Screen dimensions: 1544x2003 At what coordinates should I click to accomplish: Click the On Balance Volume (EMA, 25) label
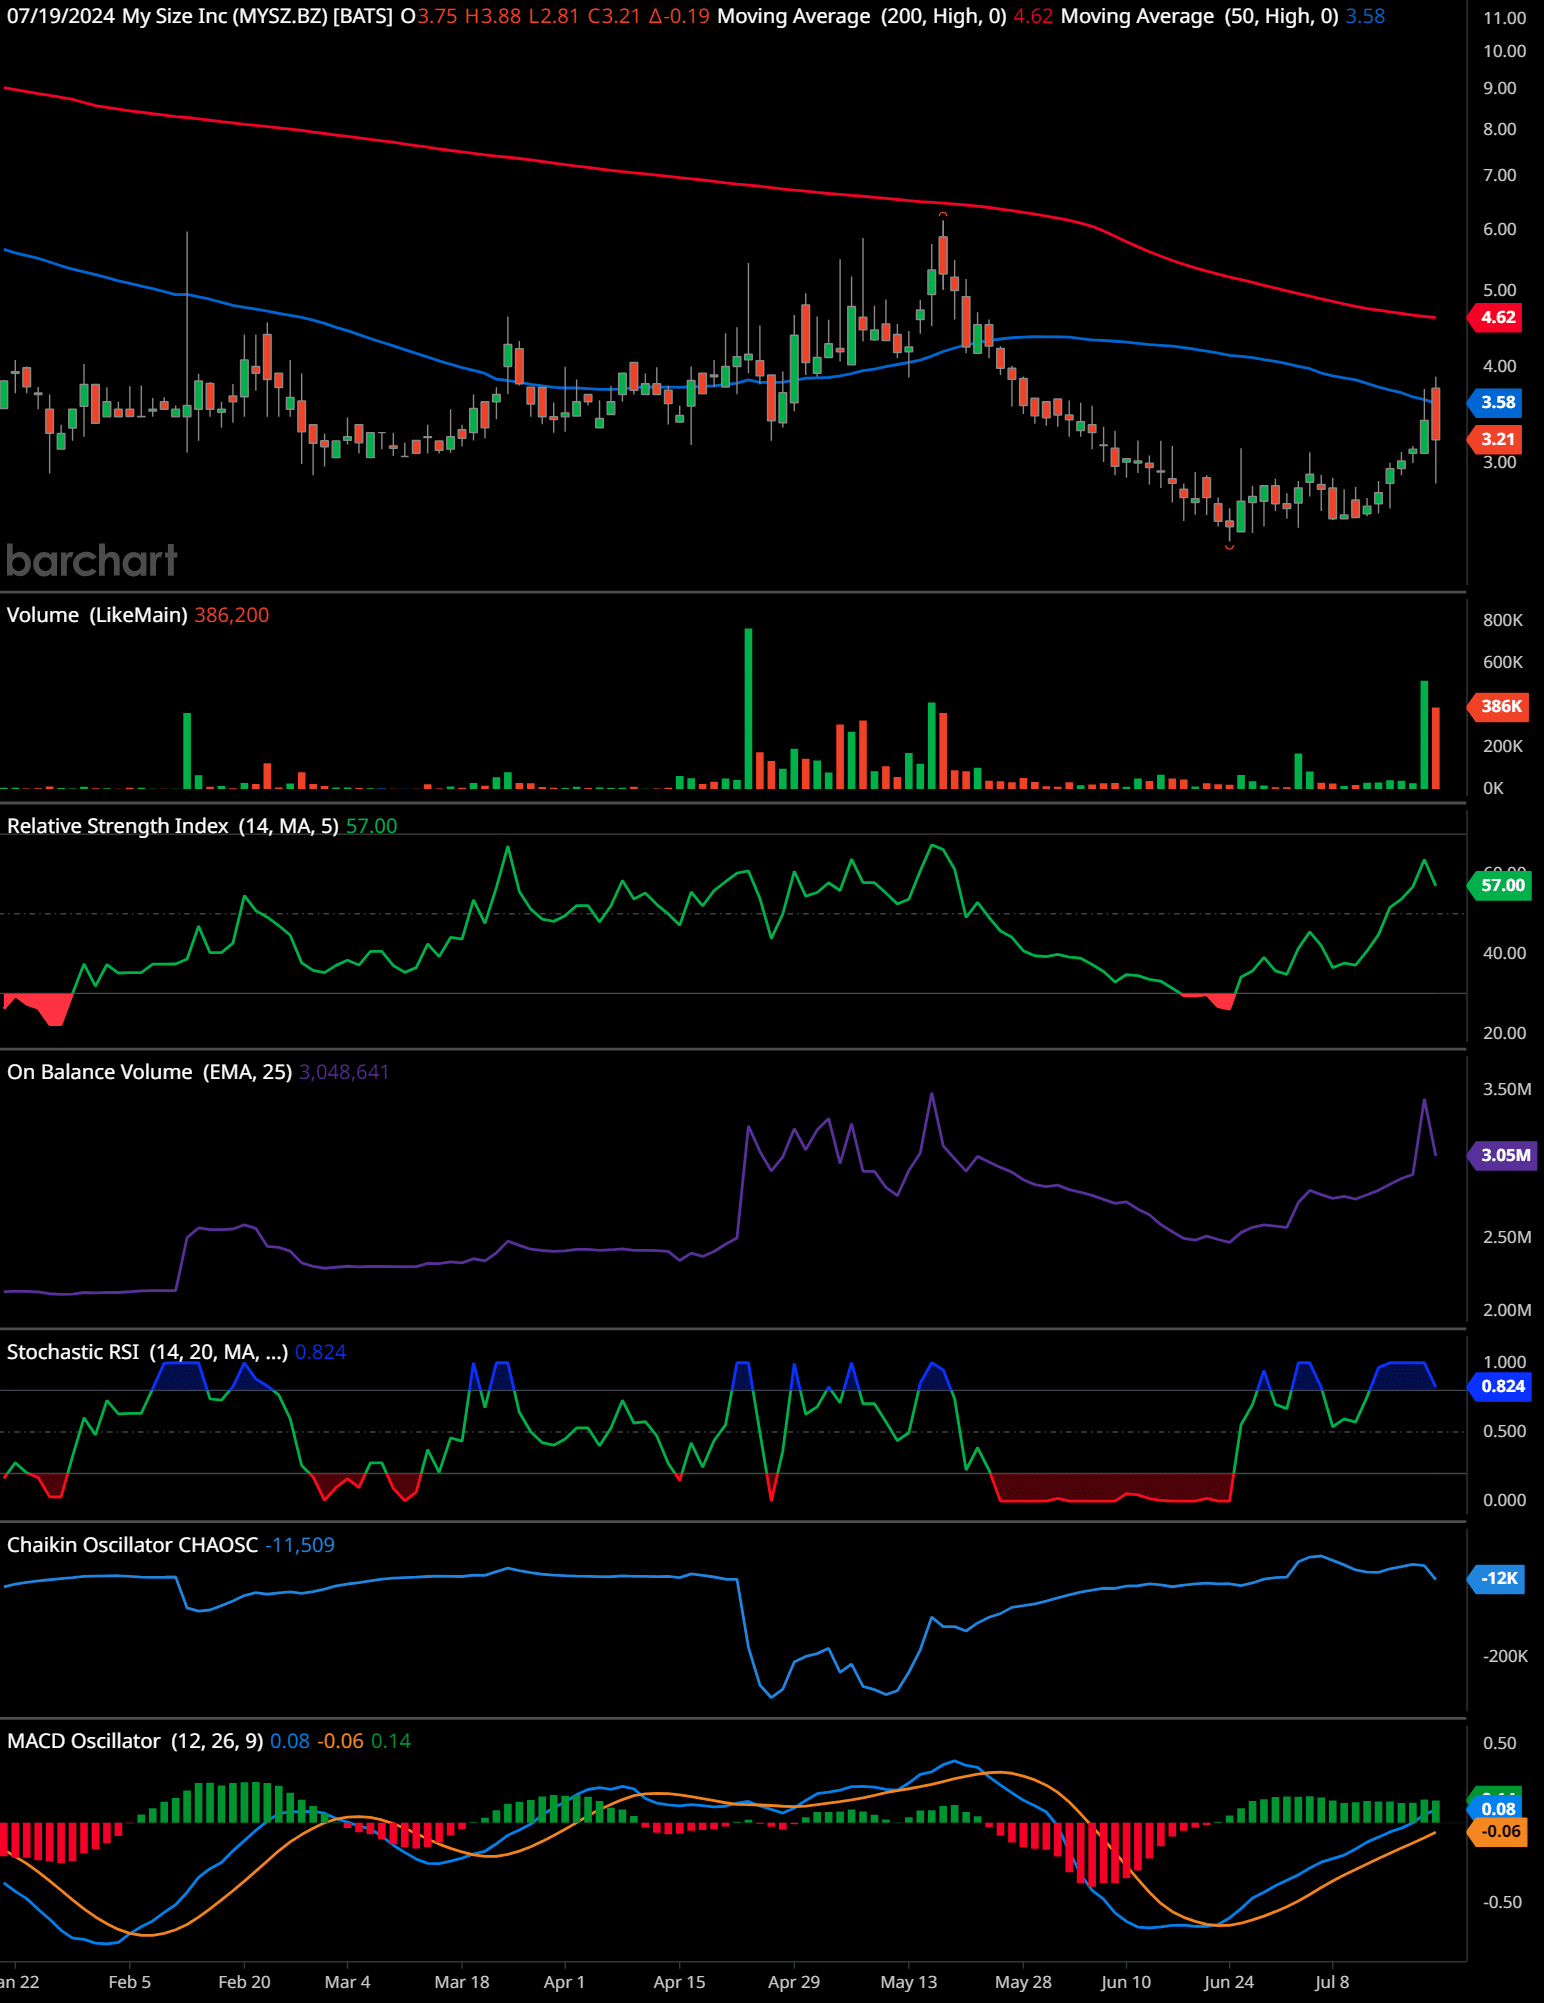click(150, 1072)
